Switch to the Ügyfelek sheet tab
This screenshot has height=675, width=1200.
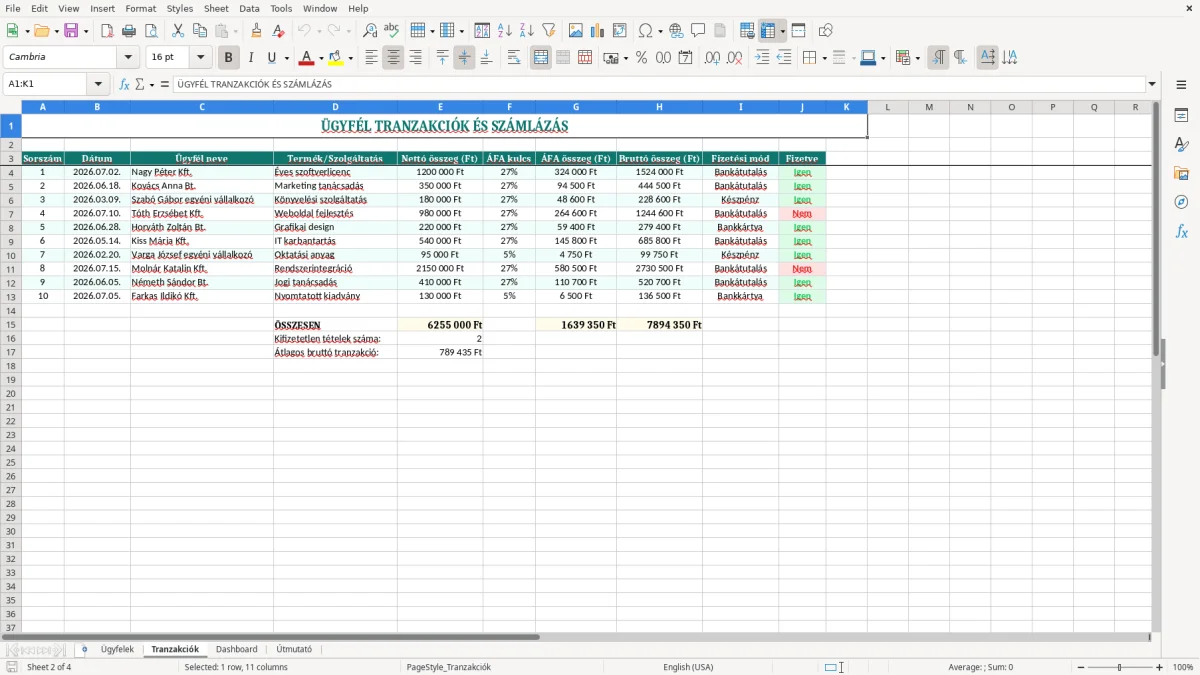(x=117, y=650)
